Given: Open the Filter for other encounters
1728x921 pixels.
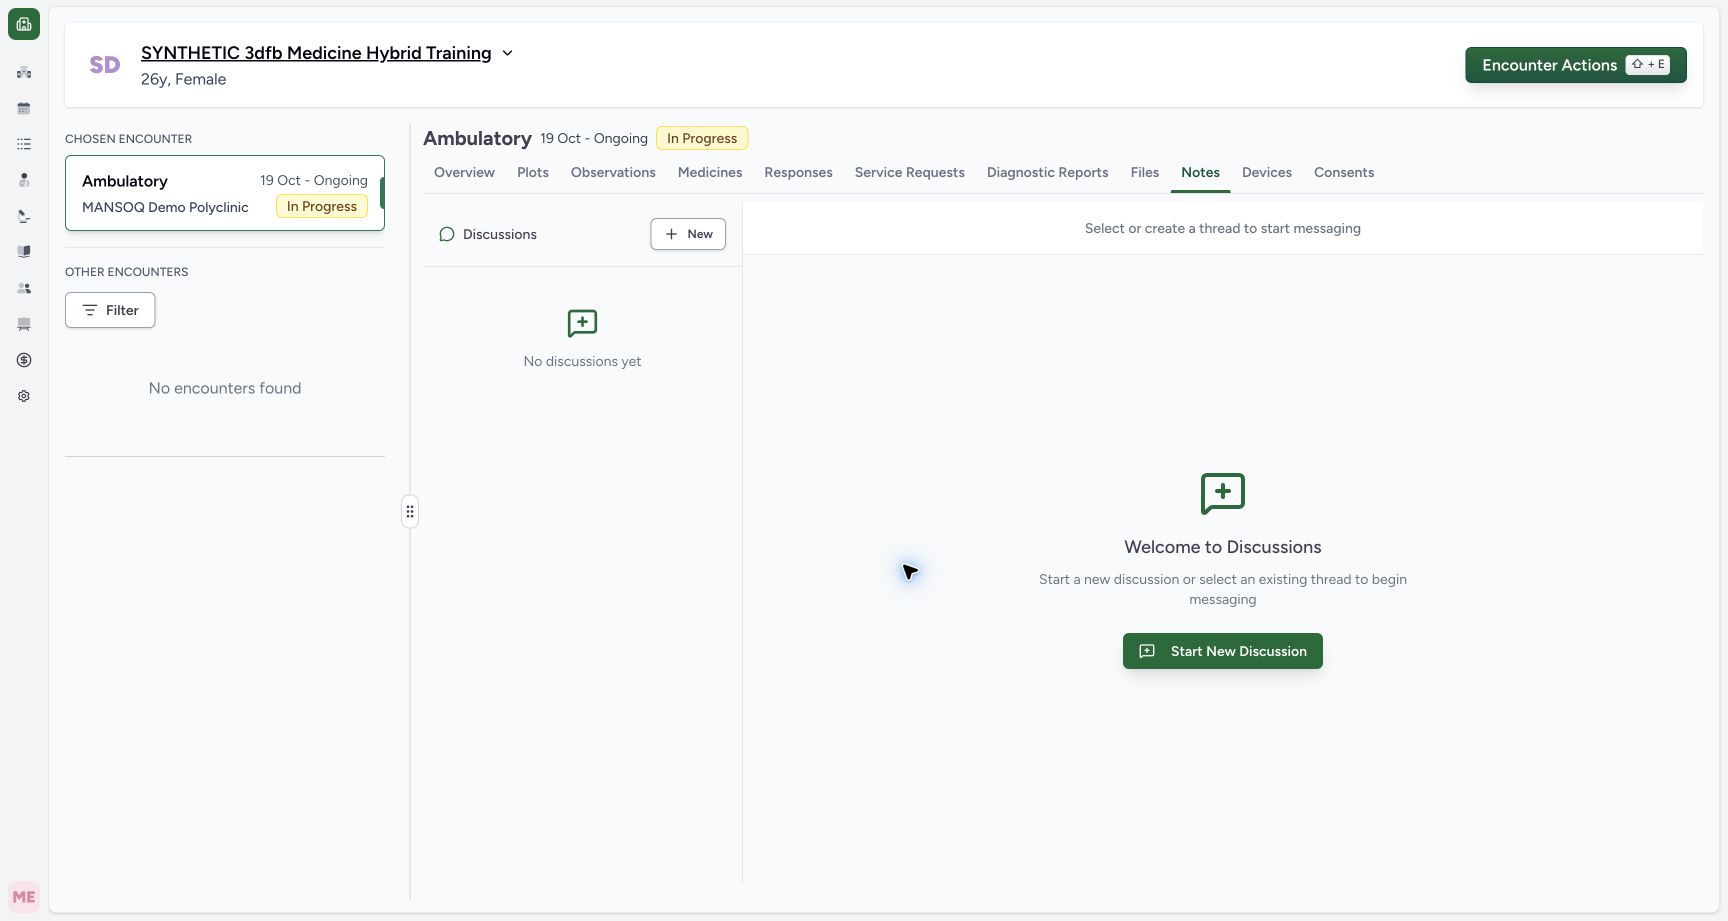Looking at the screenshot, I should (110, 310).
